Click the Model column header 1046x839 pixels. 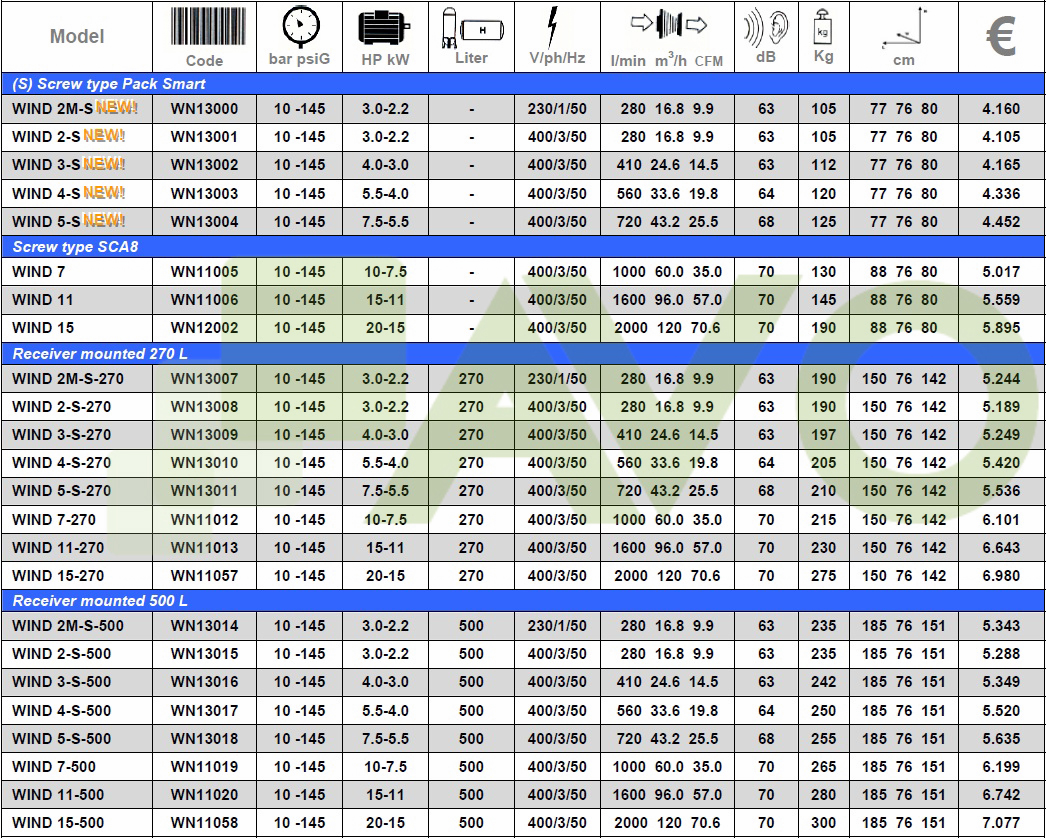77,37
